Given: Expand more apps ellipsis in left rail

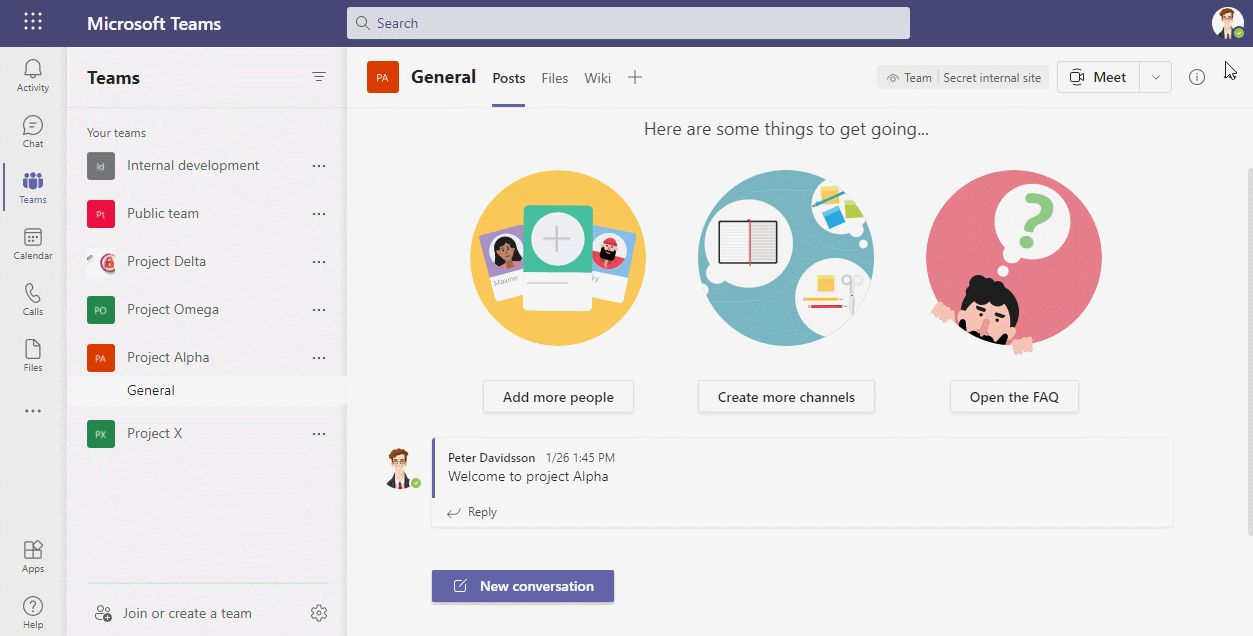Looking at the screenshot, I should (x=33, y=411).
